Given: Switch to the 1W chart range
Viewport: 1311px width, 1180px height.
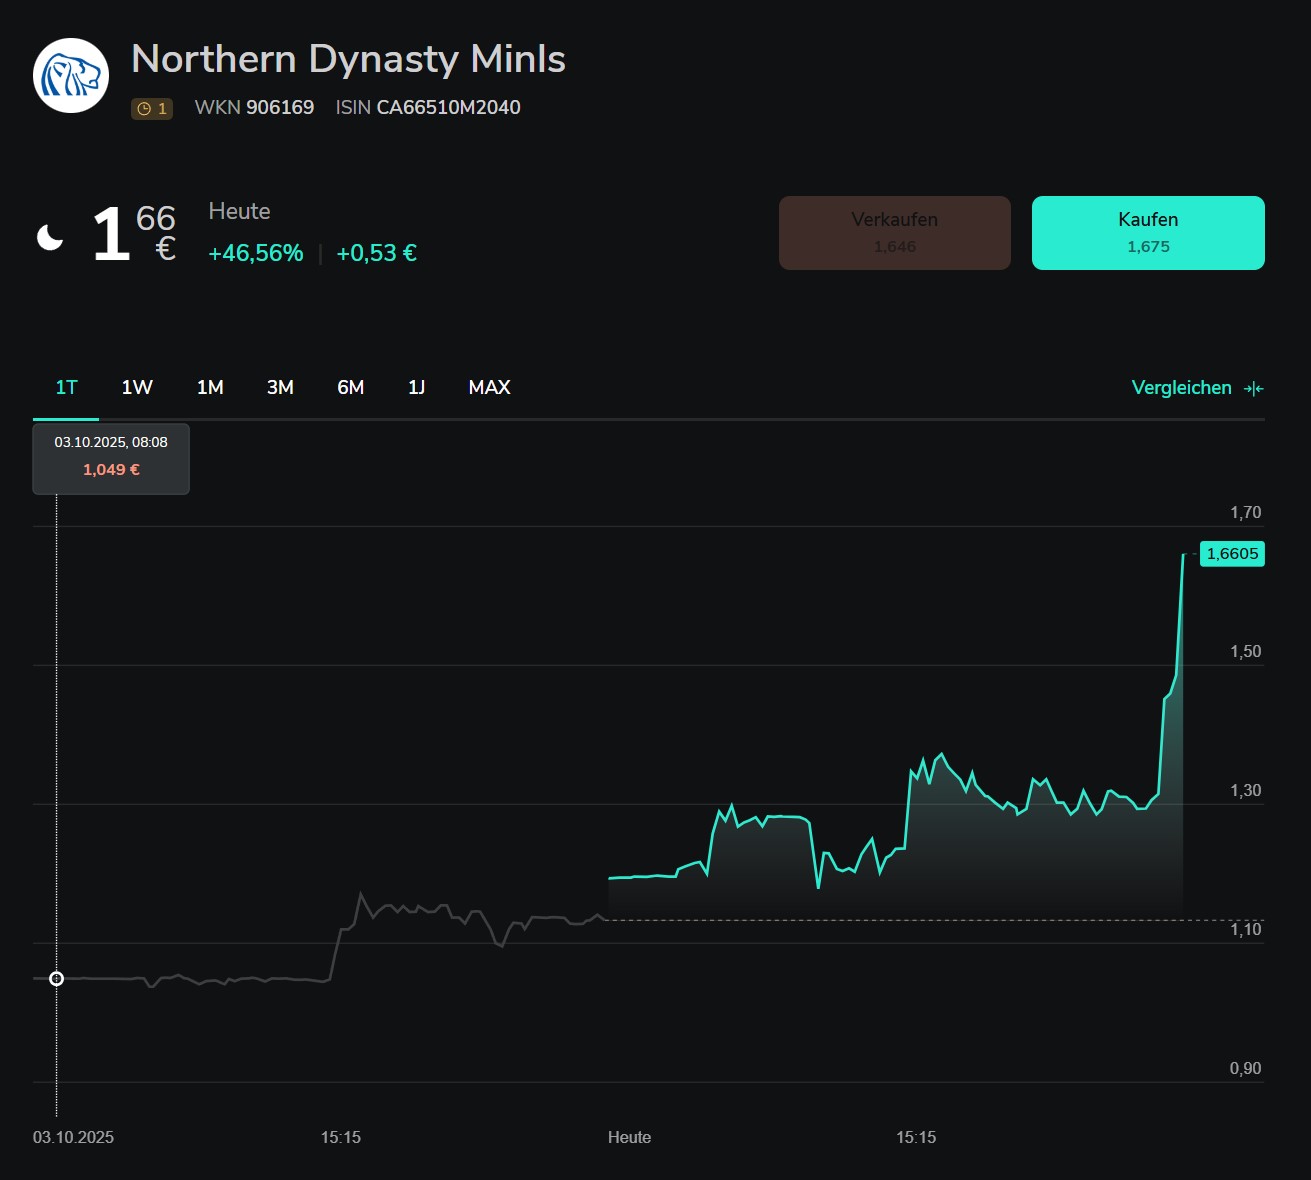Looking at the screenshot, I should tap(137, 388).
